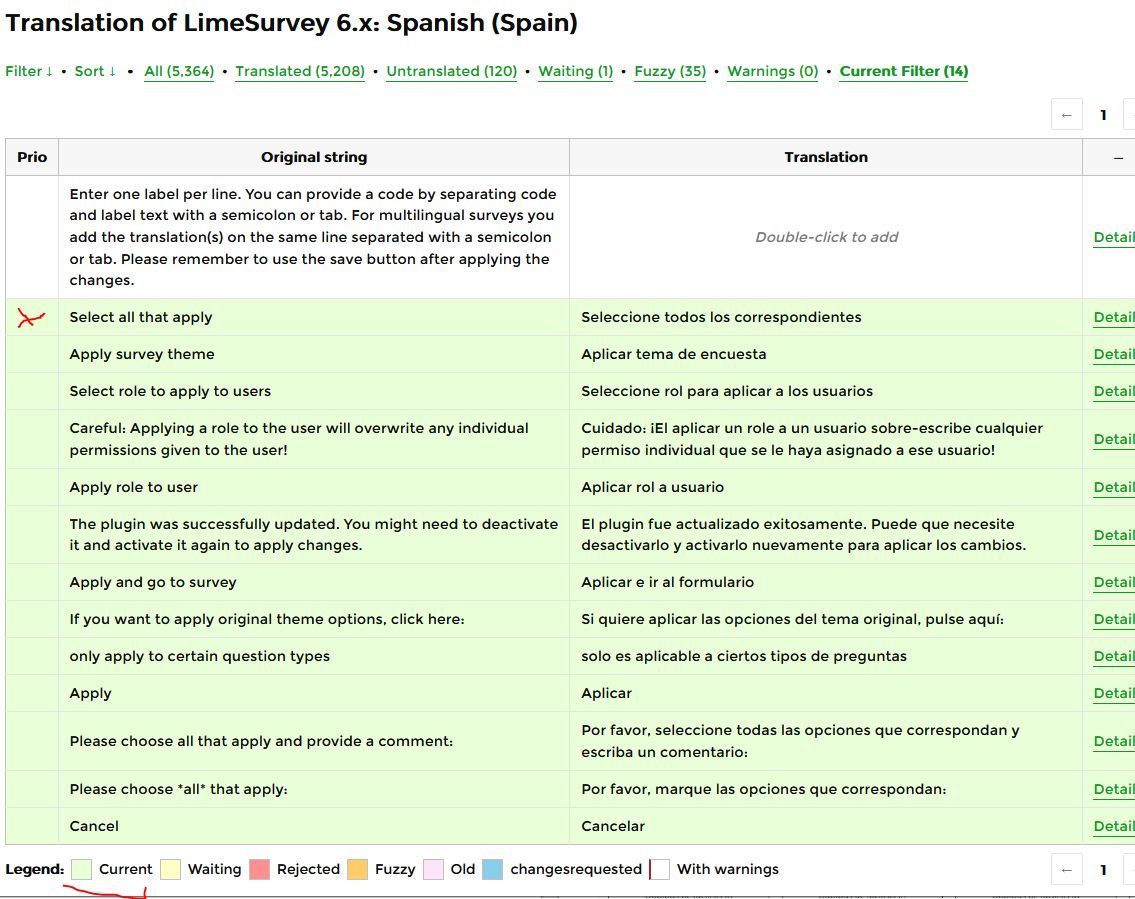1135x899 pixels.
Task: Open Details for 'Select all that apply'
Action: coord(1113,317)
